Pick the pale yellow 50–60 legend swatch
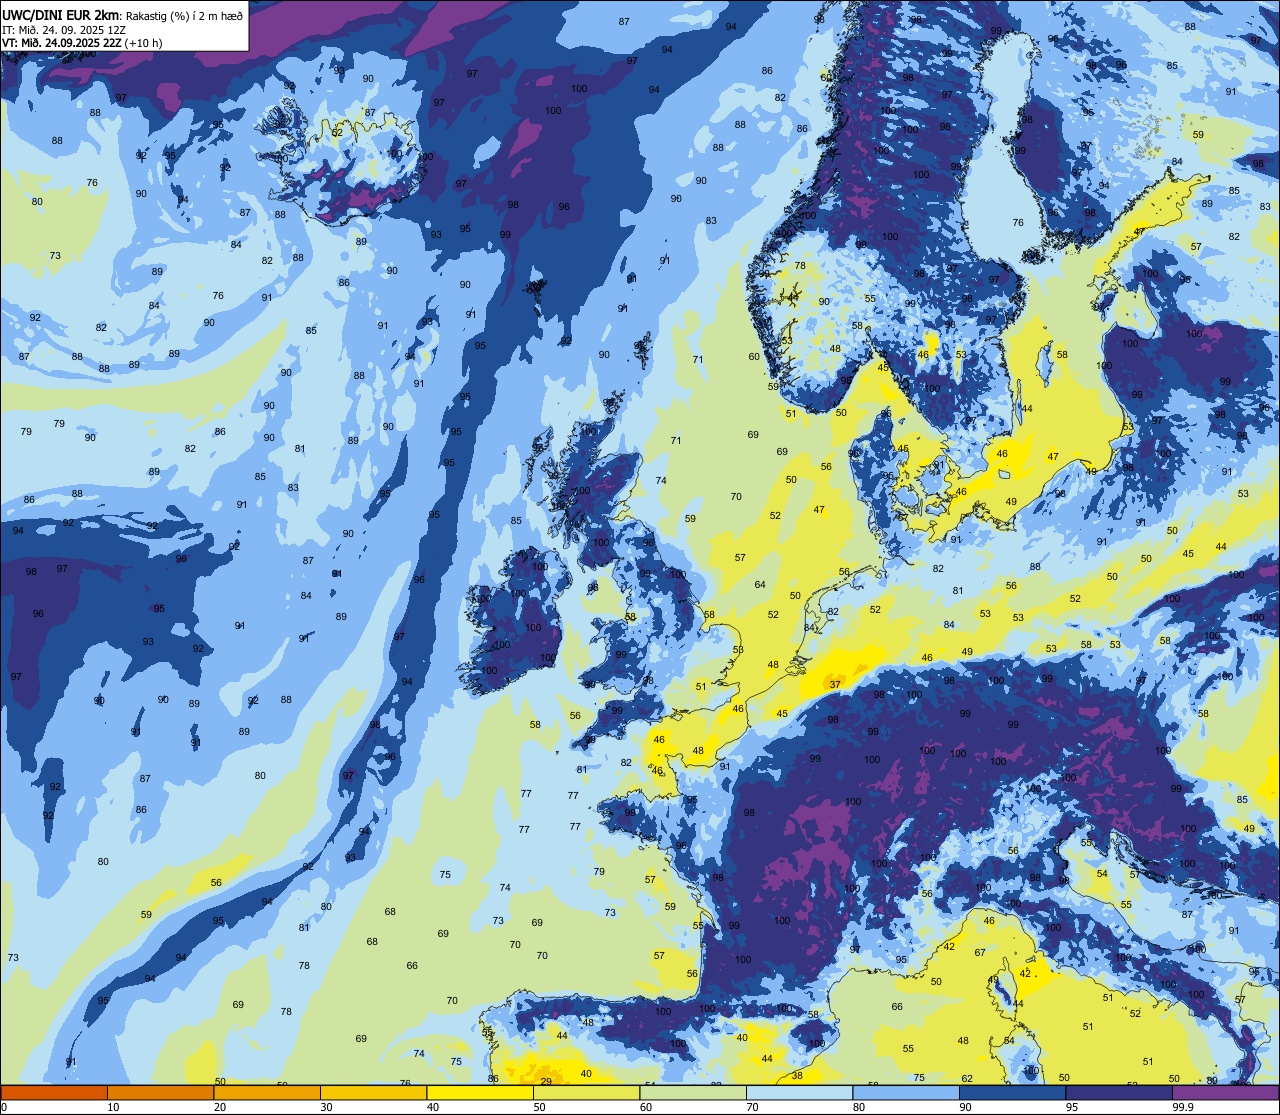This screenshot has height=1115, width=1280. [x=586, y=1092]
